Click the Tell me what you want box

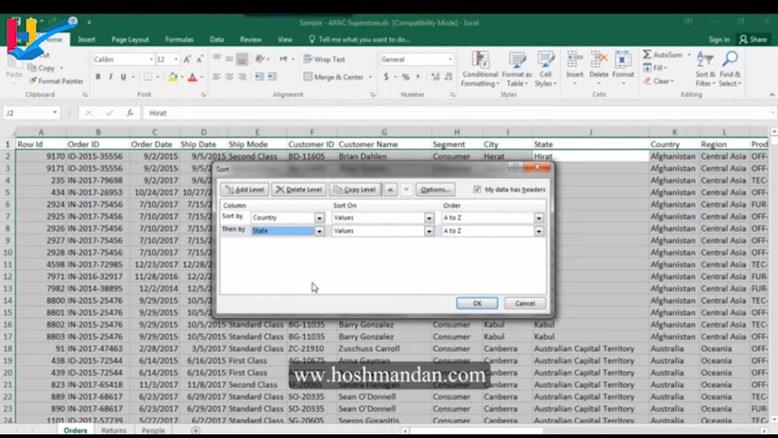point(363,40)
